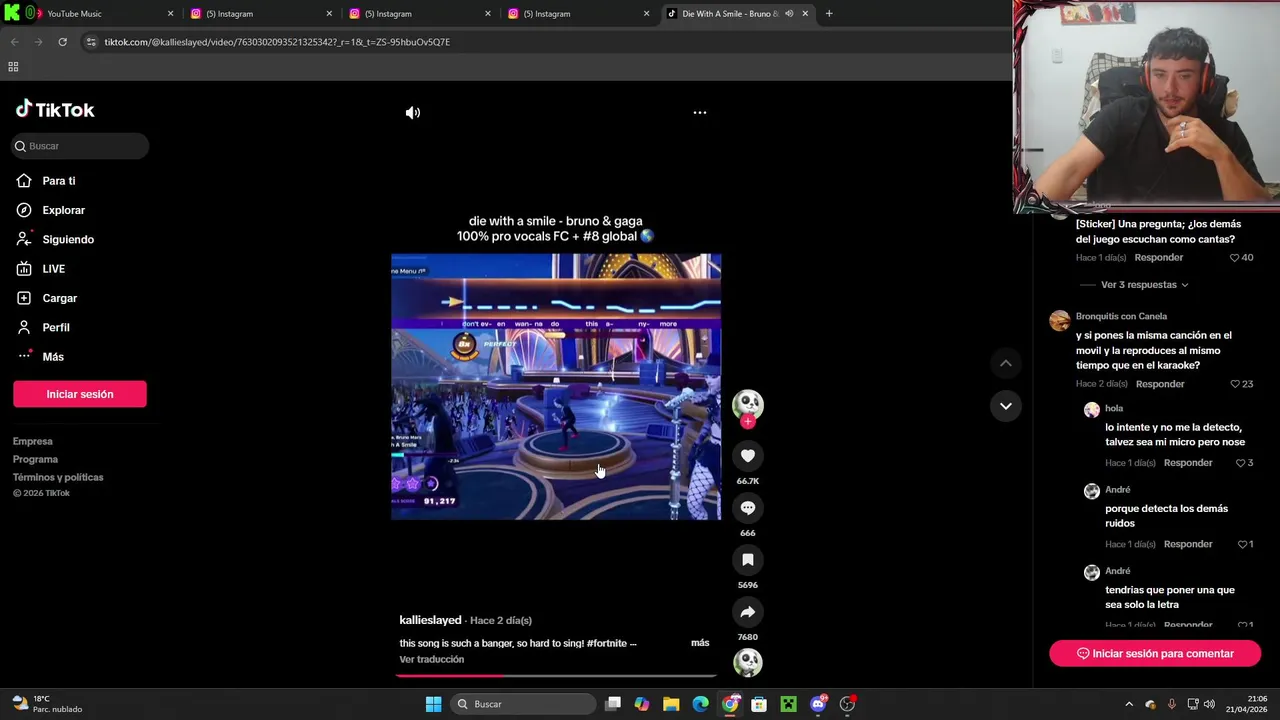Like Bronquitis con Canela's comment
Image resolution: width=1280 pixels, height=720 pixels.
coord(1235,384)
